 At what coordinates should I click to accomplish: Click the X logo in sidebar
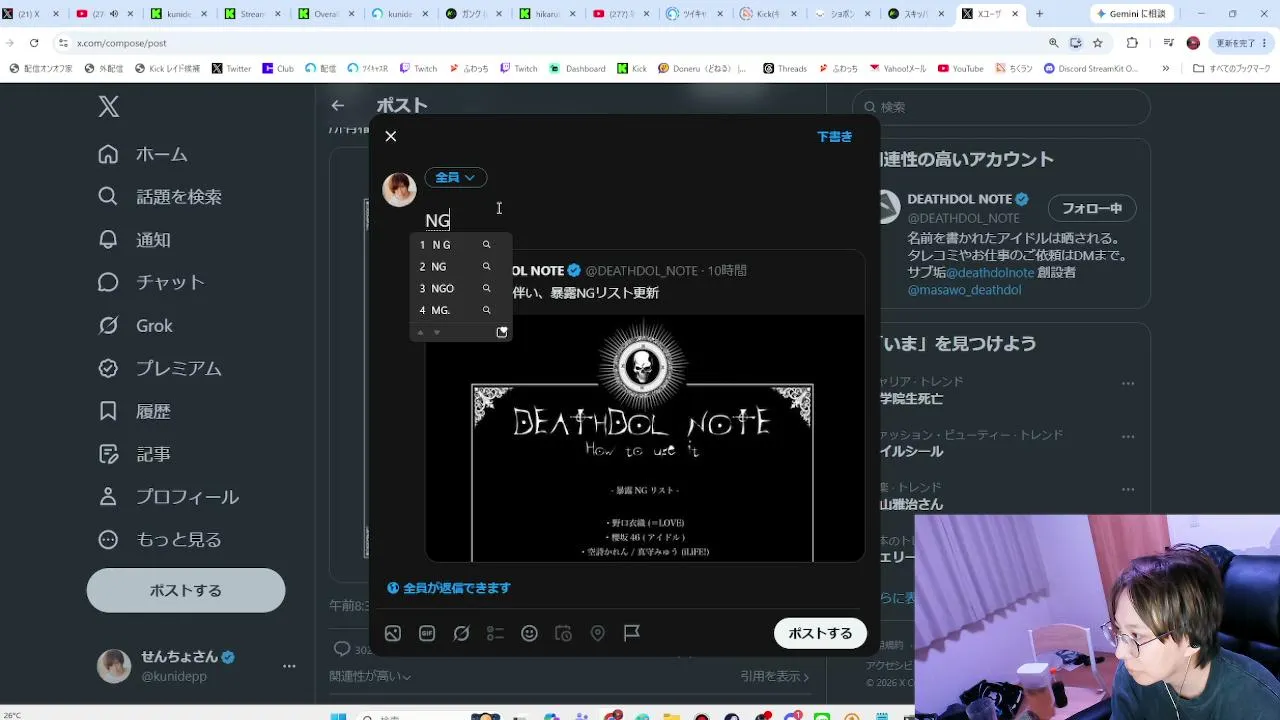(x=109, y=107)
